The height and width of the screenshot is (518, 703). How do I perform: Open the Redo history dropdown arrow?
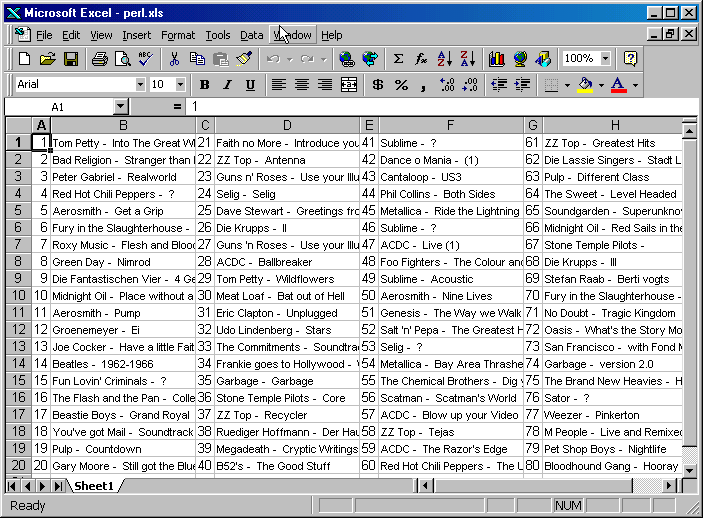click(324, 59)
